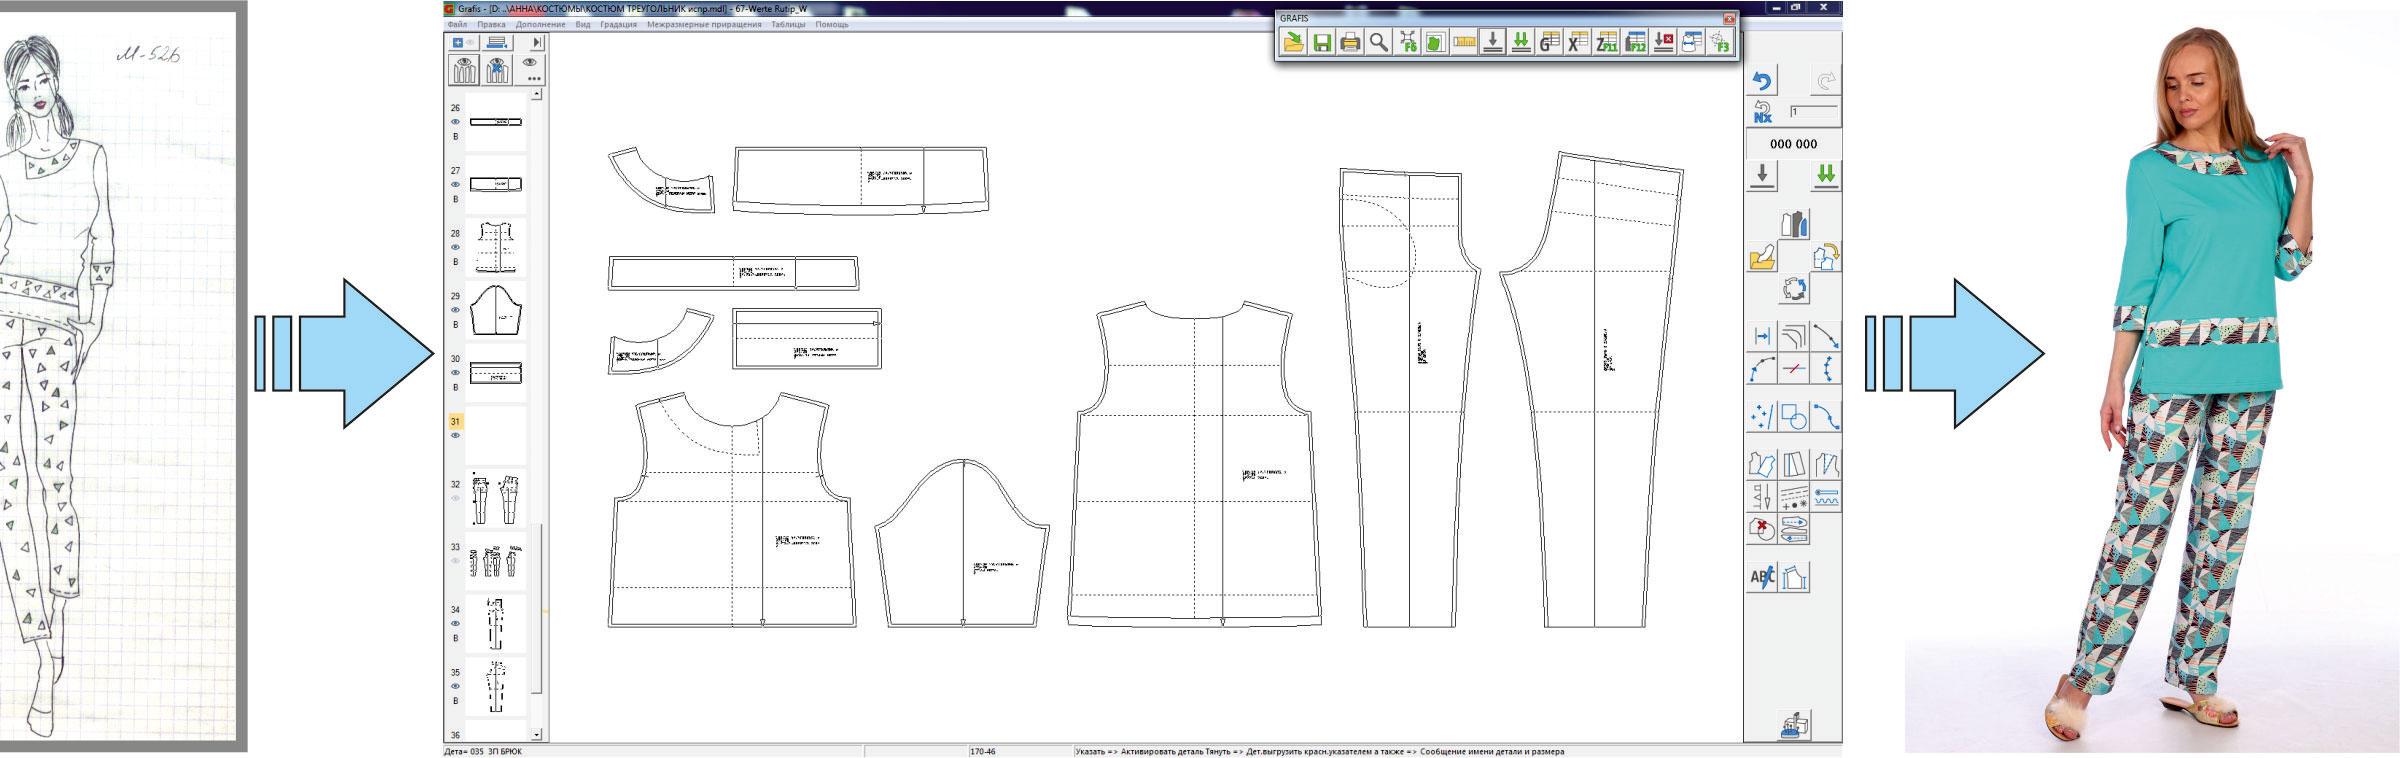Click the yellow folder insert-part icon
Viewport: 2400px width, 758px height.
coord(1763,257)
